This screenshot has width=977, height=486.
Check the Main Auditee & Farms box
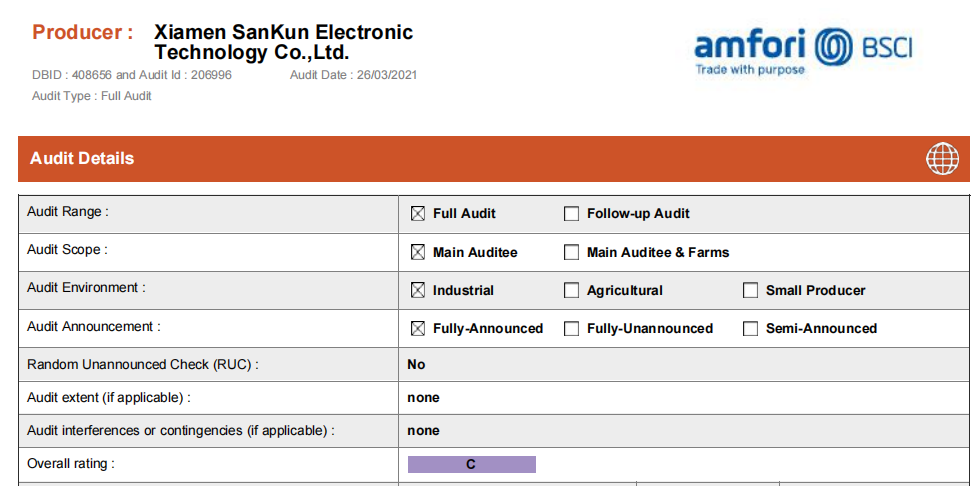(572, 252)
